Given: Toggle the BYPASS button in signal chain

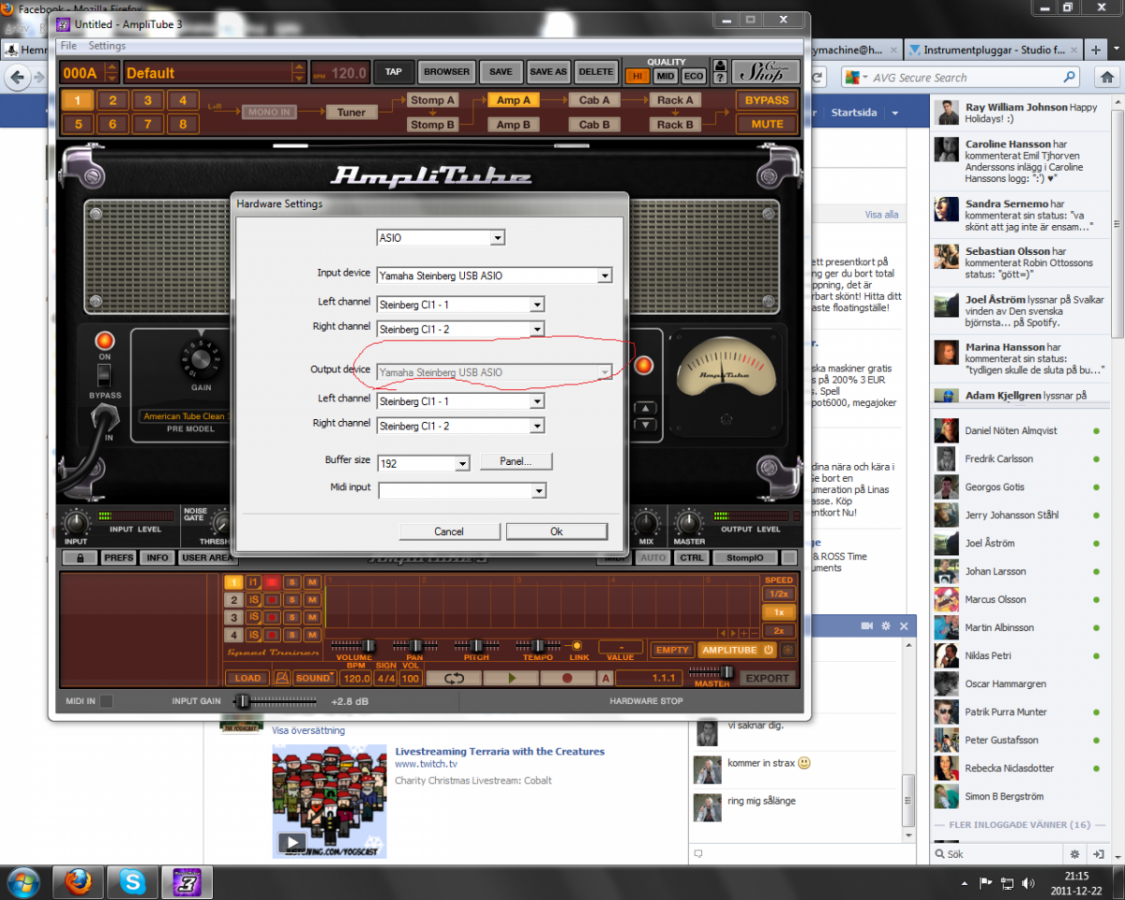Looking at the screenshot, I should (x=766, y=100).
